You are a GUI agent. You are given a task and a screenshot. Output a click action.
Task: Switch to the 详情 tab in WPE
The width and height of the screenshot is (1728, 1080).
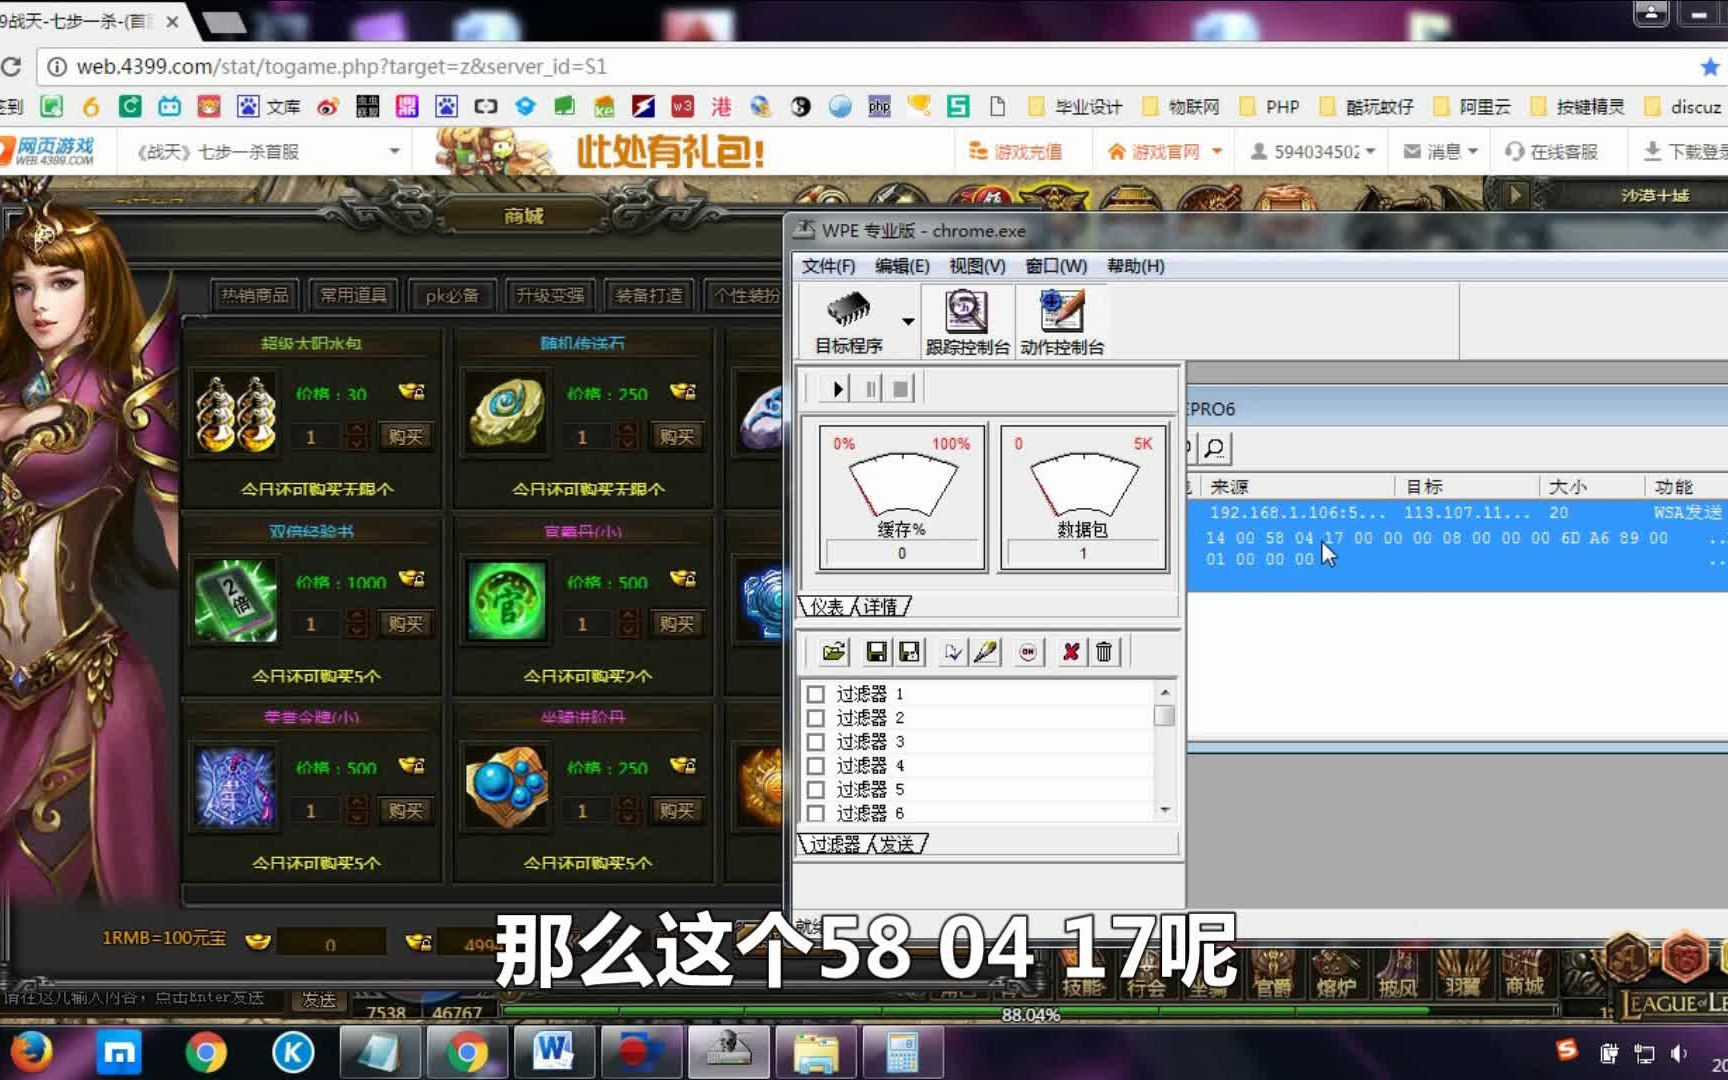tap(881, 607)
